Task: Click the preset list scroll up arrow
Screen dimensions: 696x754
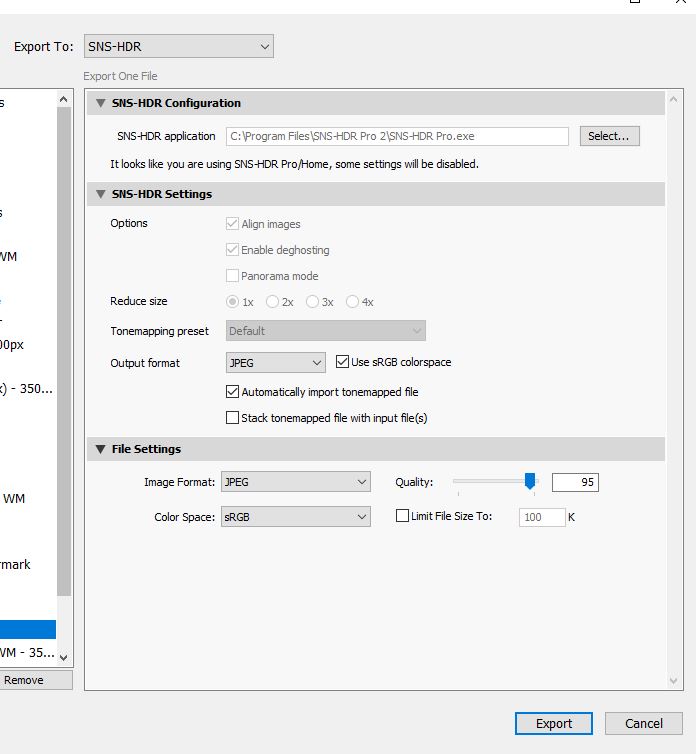Action: pos(63,100)
